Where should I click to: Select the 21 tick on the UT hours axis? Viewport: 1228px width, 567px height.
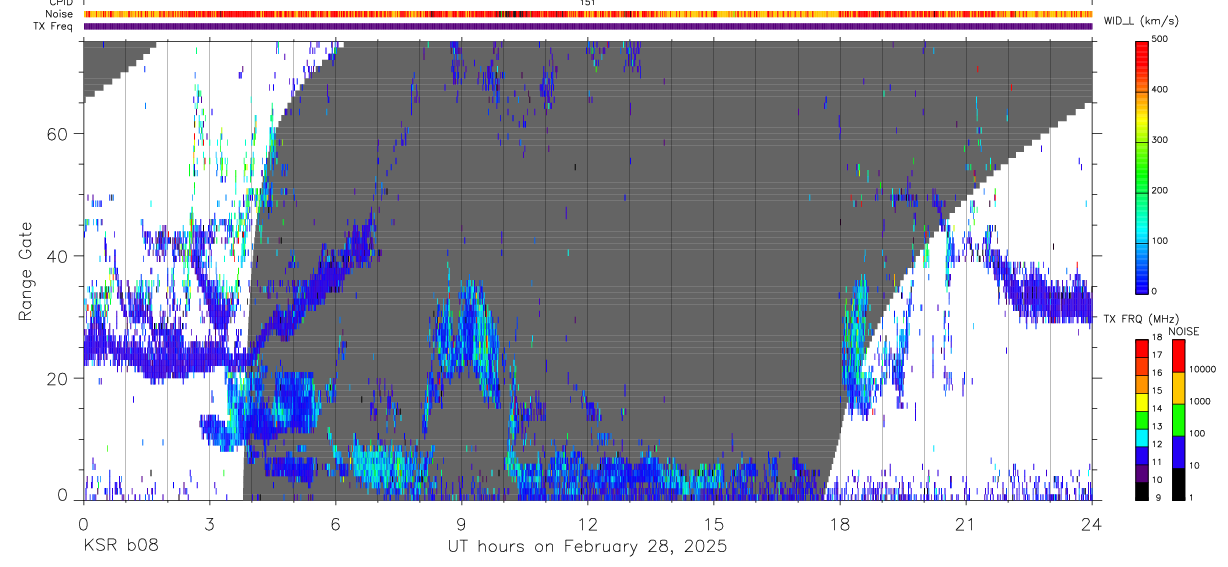click(x=966, y=523)
